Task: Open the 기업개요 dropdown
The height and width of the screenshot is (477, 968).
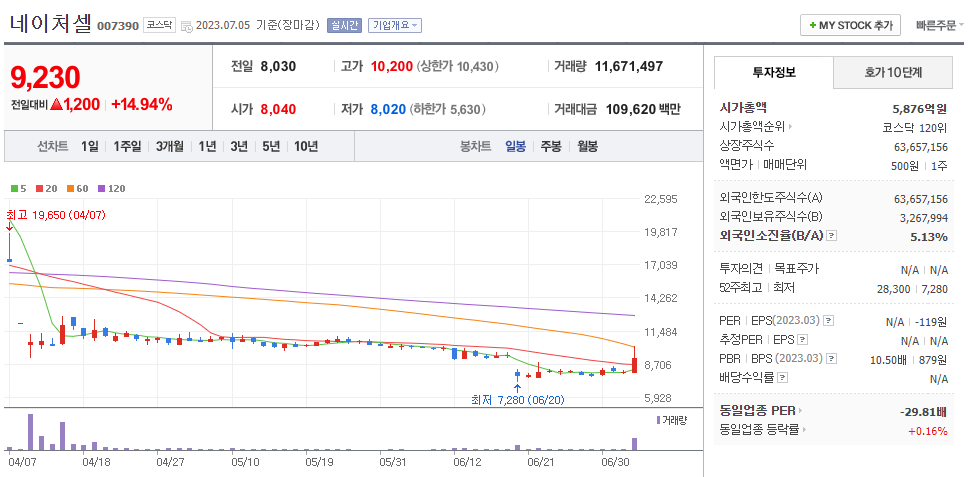Action: point(395,25)
